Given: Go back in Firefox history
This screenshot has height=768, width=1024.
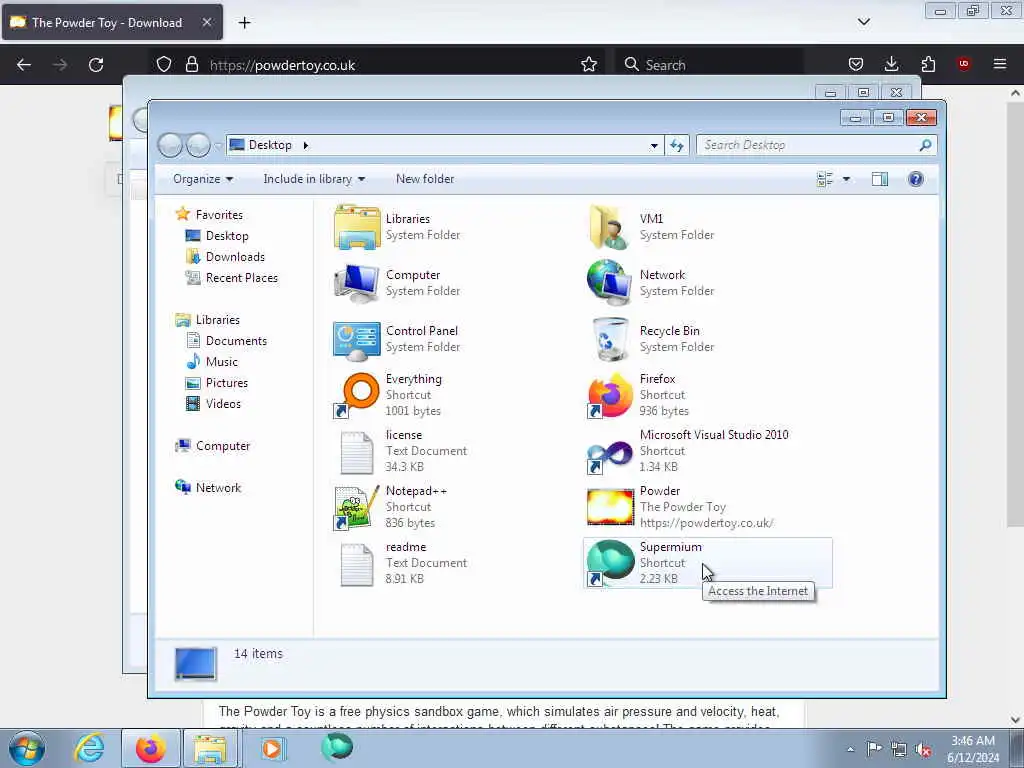Looking at the screenshot, I should (x=24, y=65).
